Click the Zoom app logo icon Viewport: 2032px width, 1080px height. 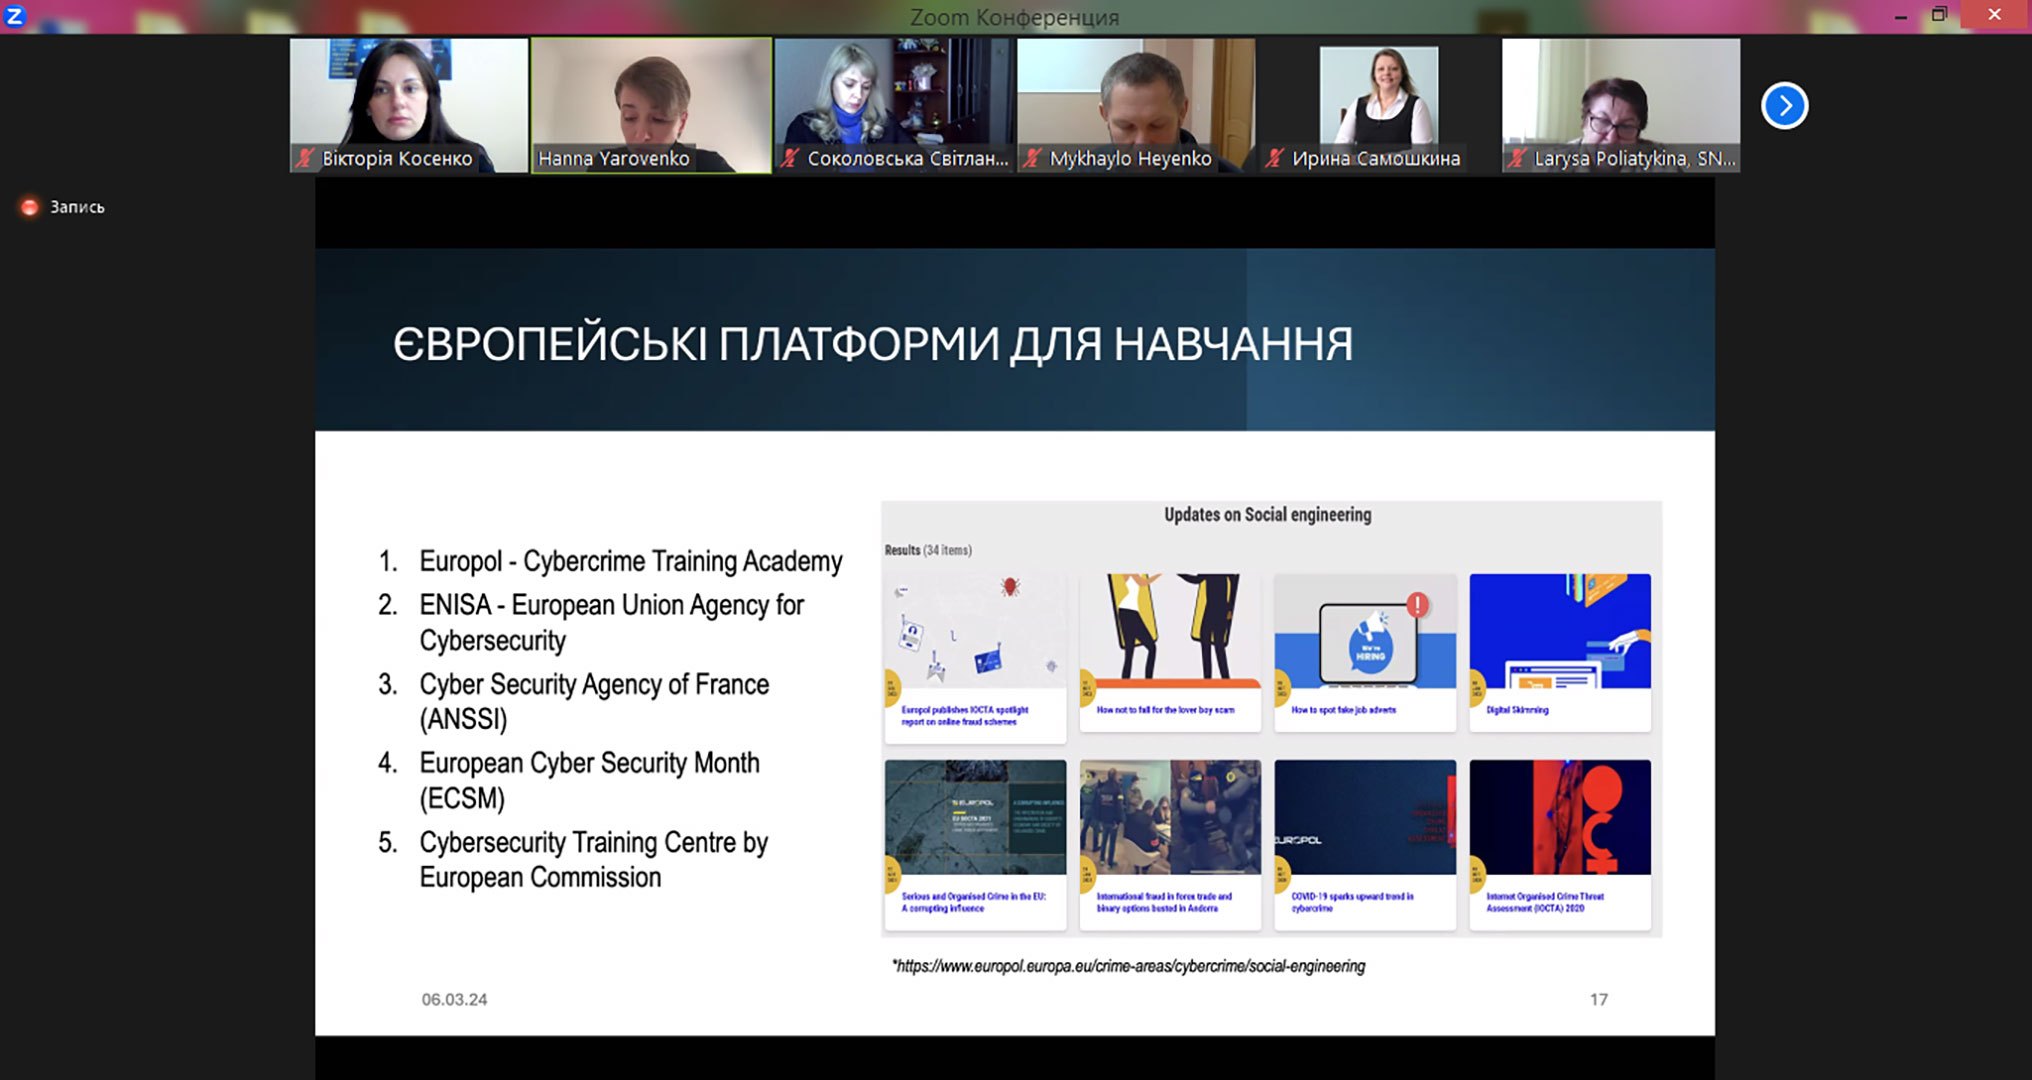tap(14, 15)
